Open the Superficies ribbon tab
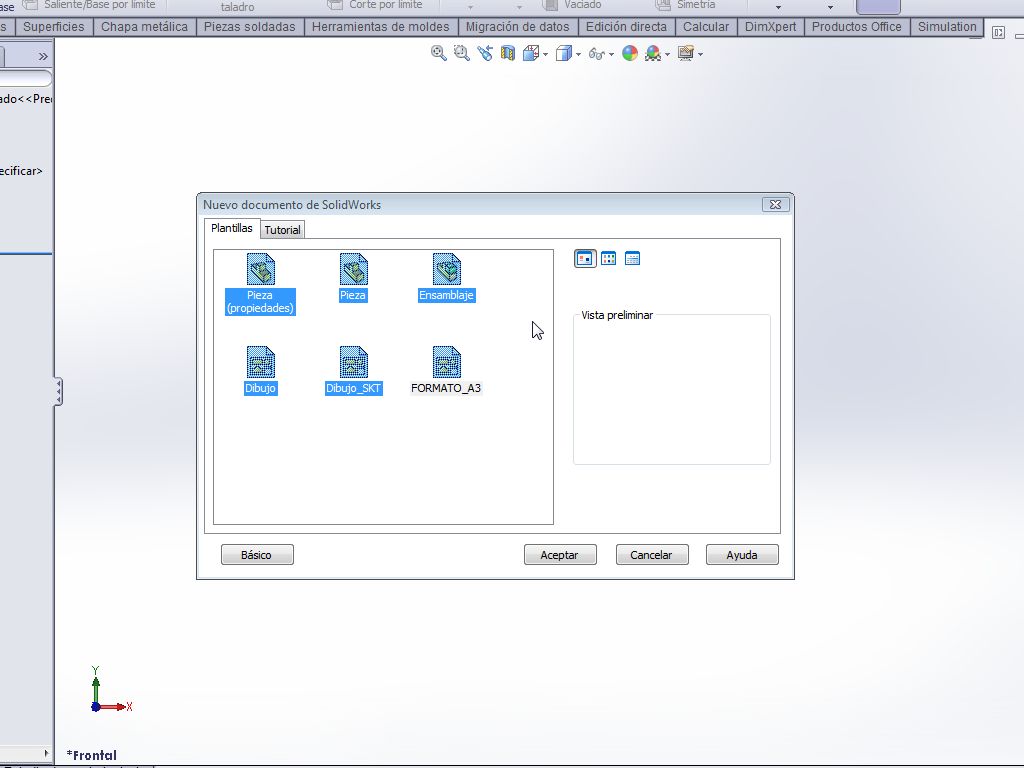The height and width of the screenshot is (768, 1024). (54, 27)
